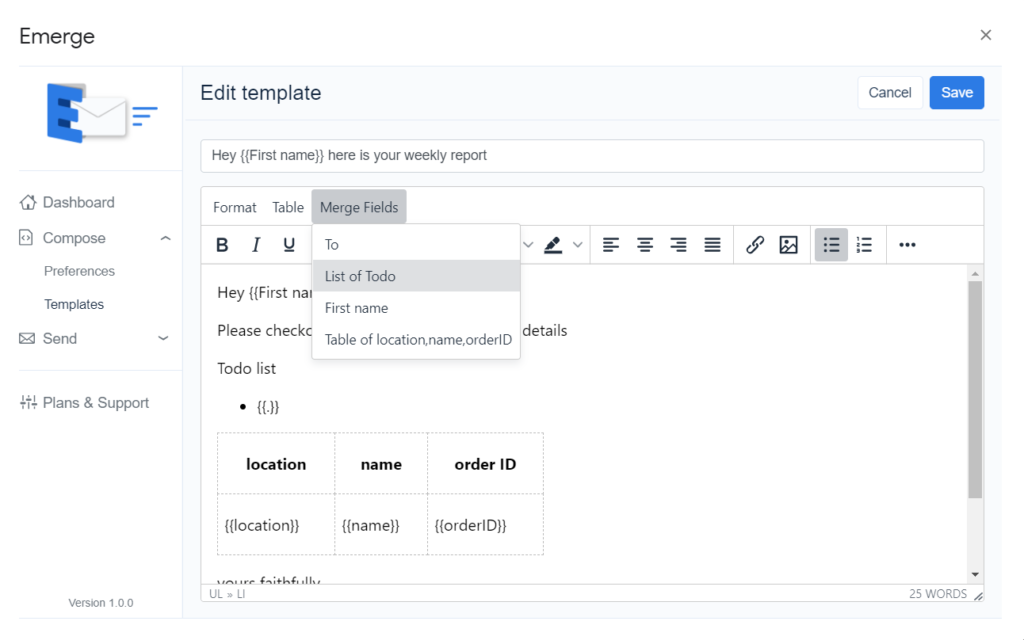This screenshot has width=1024, height=640.
Task: Save the template
Action: point(956,93)
